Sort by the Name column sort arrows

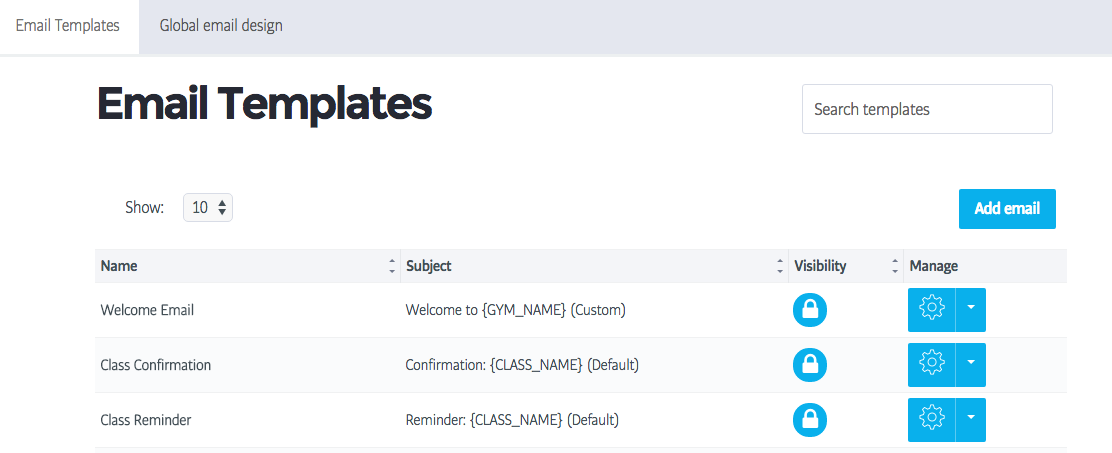pyautogui.click(x=391, y=266)
